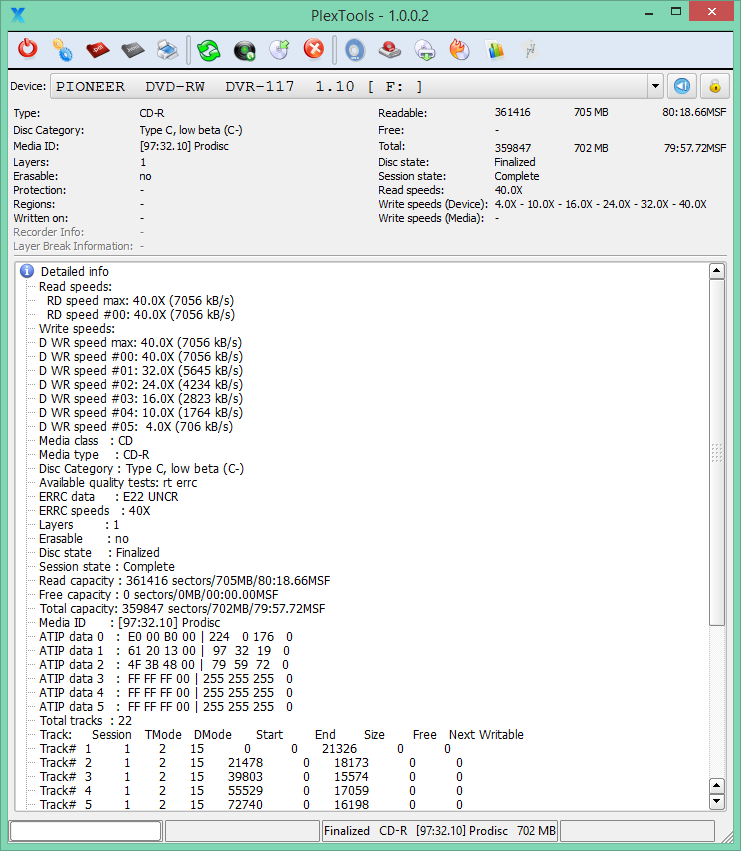The image size is (741, 851).
Task: Click the blue disc info icon
Action: 354,50
